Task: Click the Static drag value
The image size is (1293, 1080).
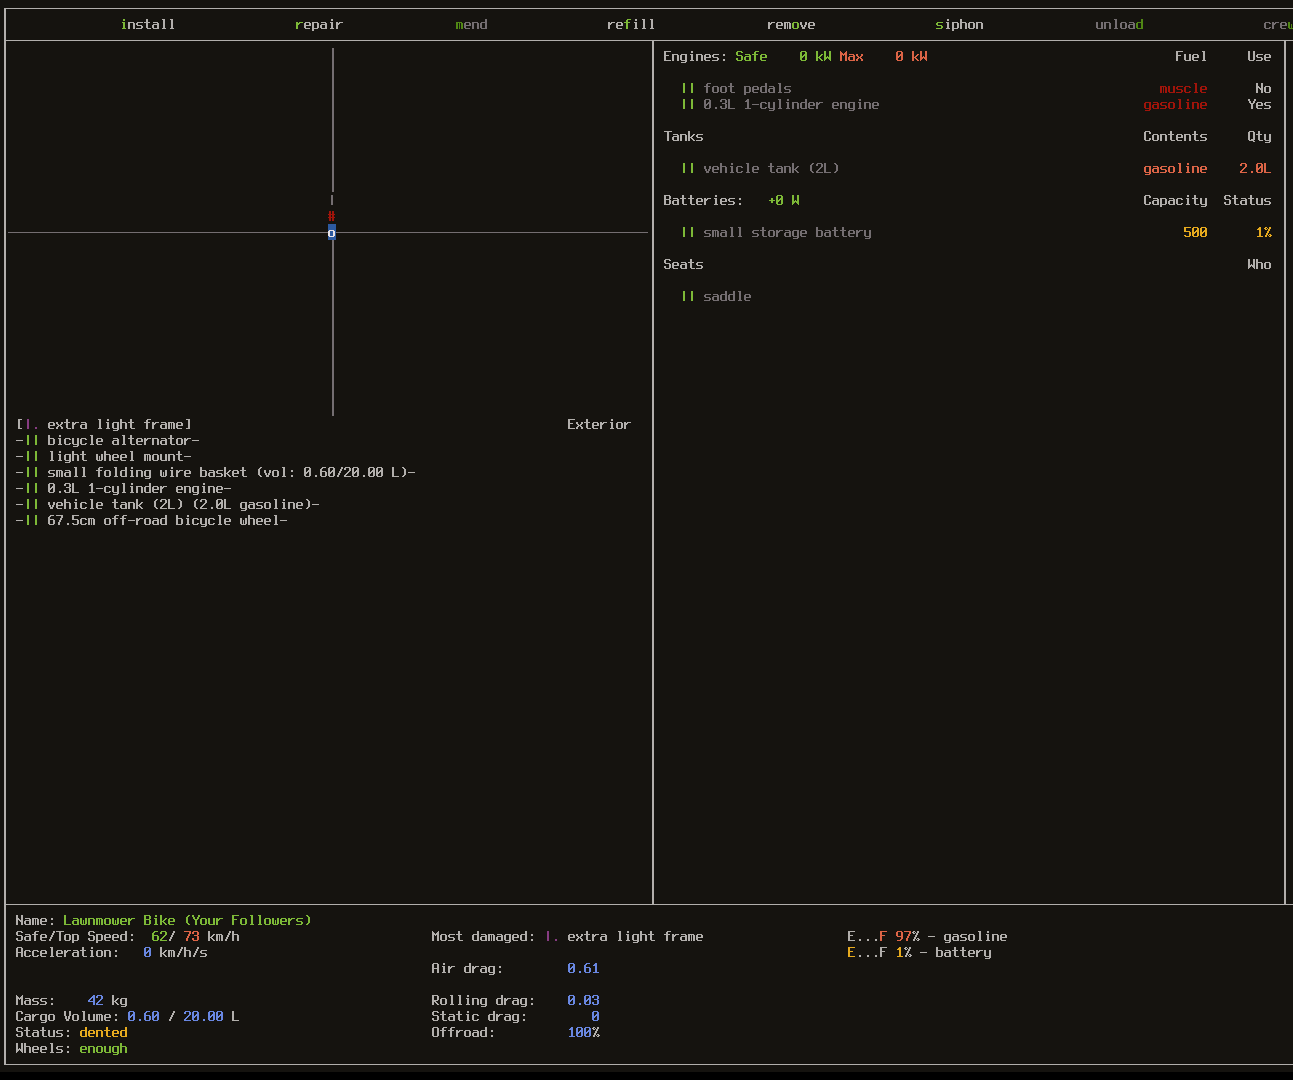Action: tap(595, 1017)
